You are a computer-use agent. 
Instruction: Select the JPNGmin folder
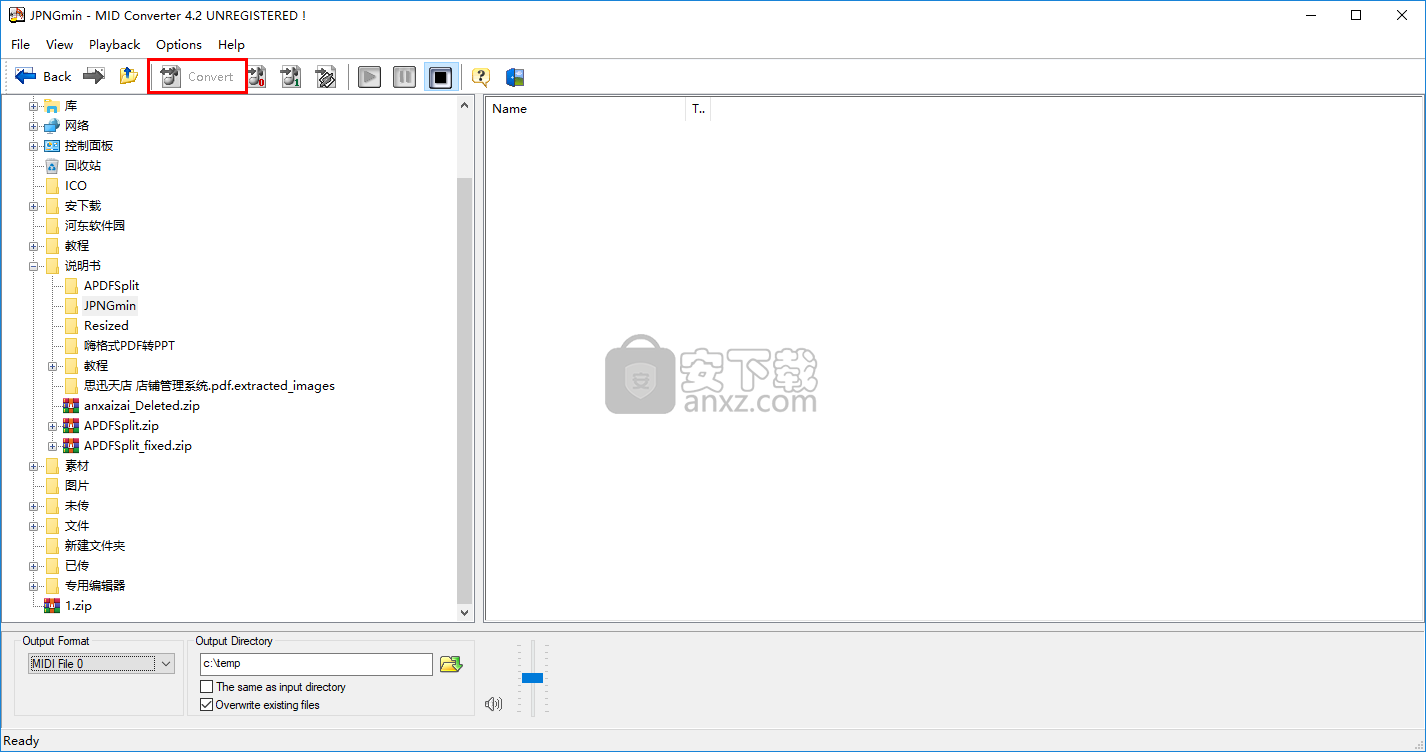coord(110,306)
